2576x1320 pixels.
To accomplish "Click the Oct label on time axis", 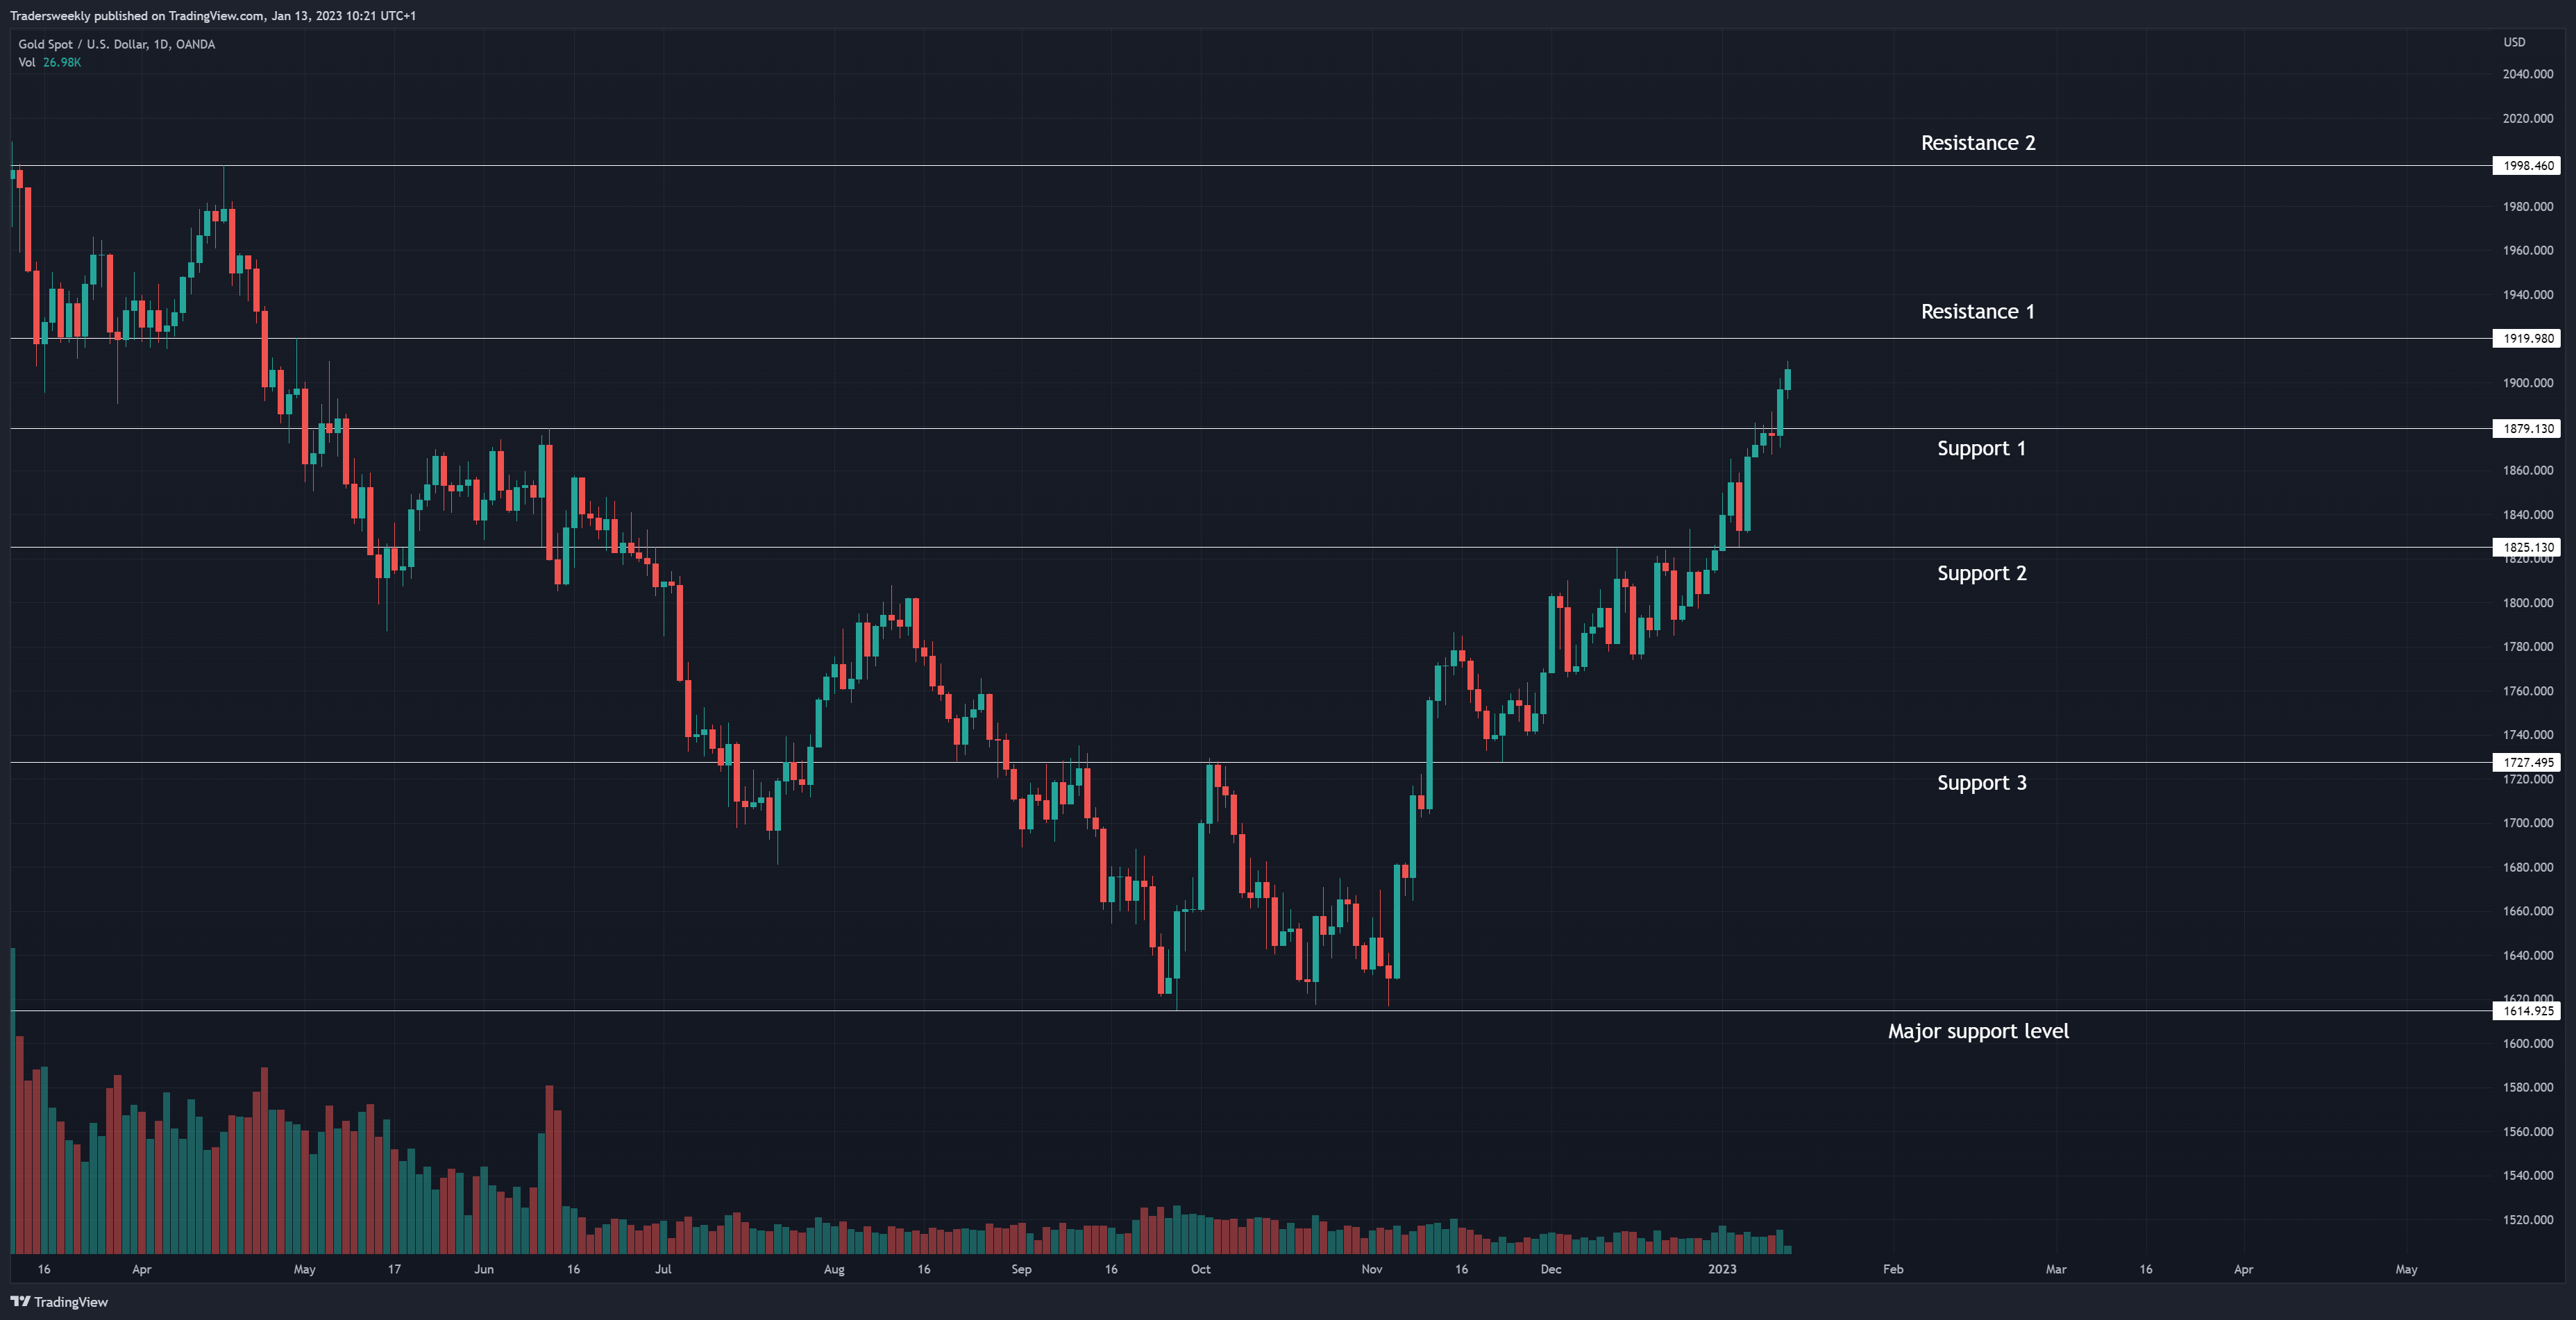I will tap(1200, 1269).
